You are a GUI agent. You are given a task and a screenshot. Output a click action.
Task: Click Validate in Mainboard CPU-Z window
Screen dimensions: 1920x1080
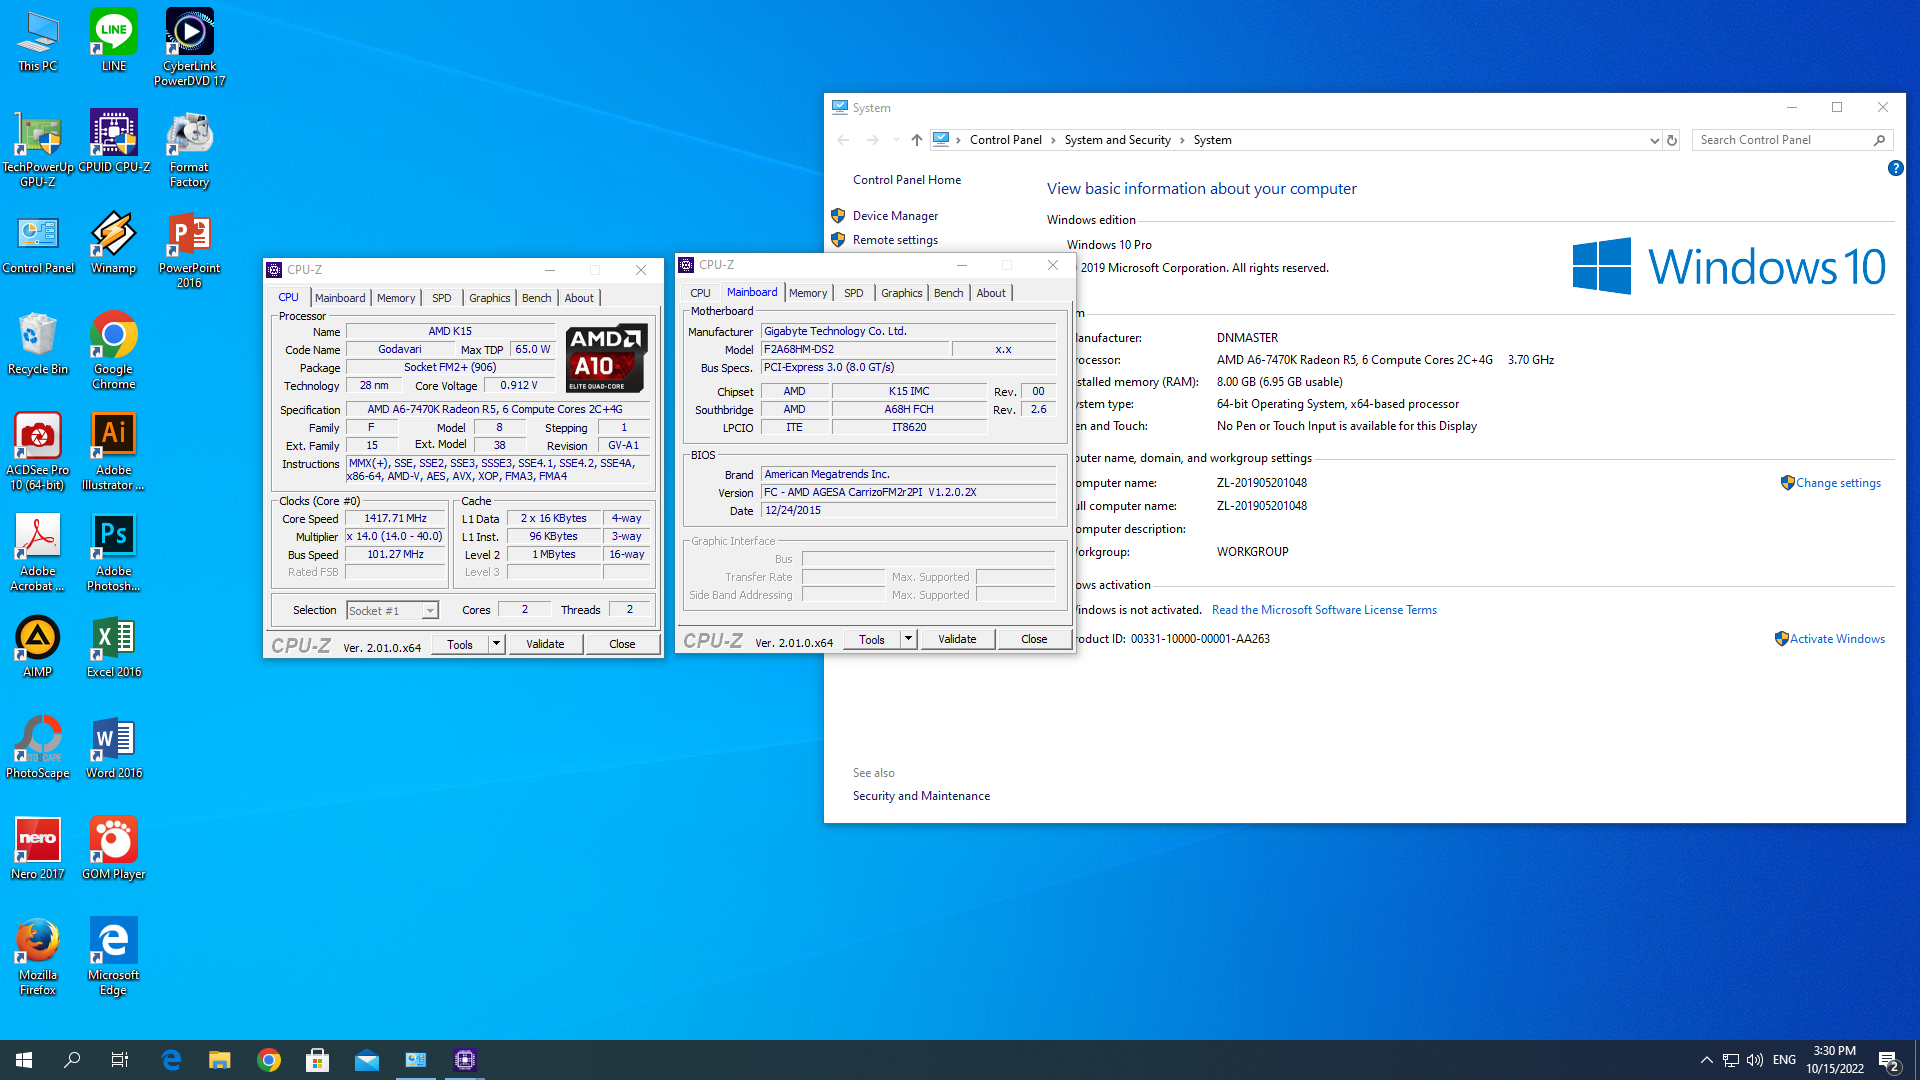957,639
